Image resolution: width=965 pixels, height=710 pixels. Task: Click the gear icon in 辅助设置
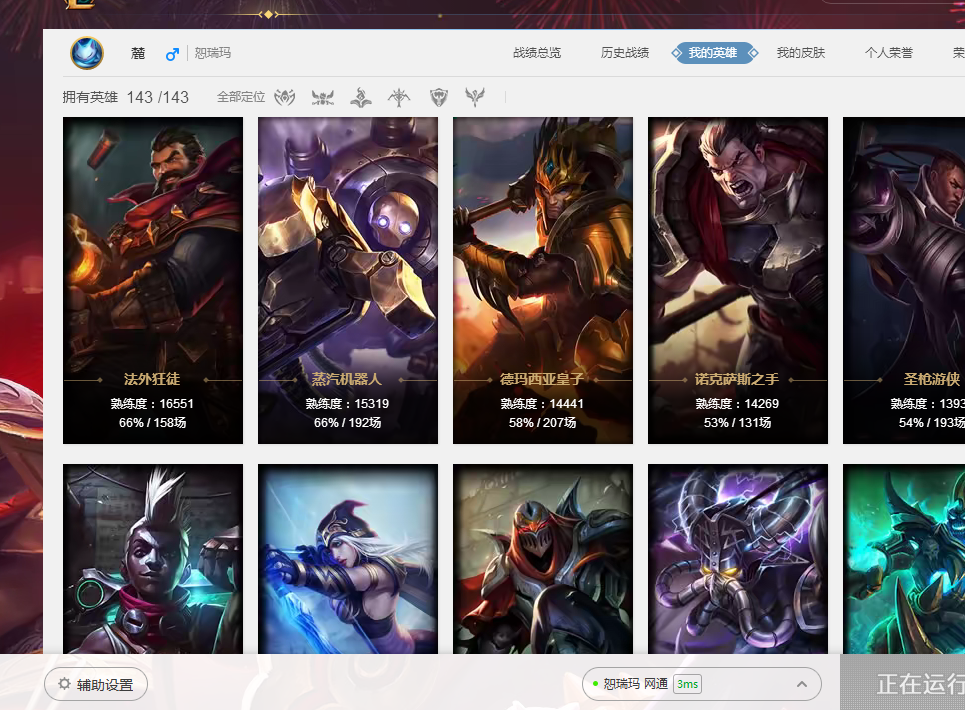tap(64, 684)
